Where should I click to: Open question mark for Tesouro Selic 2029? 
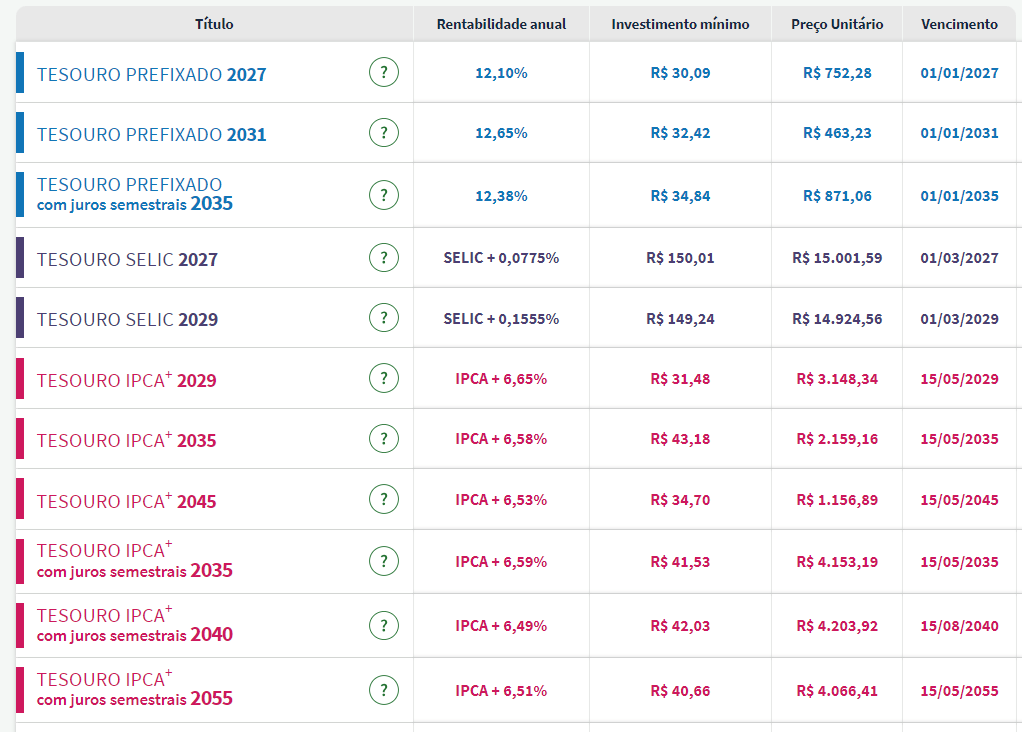[x=383, y=318]
